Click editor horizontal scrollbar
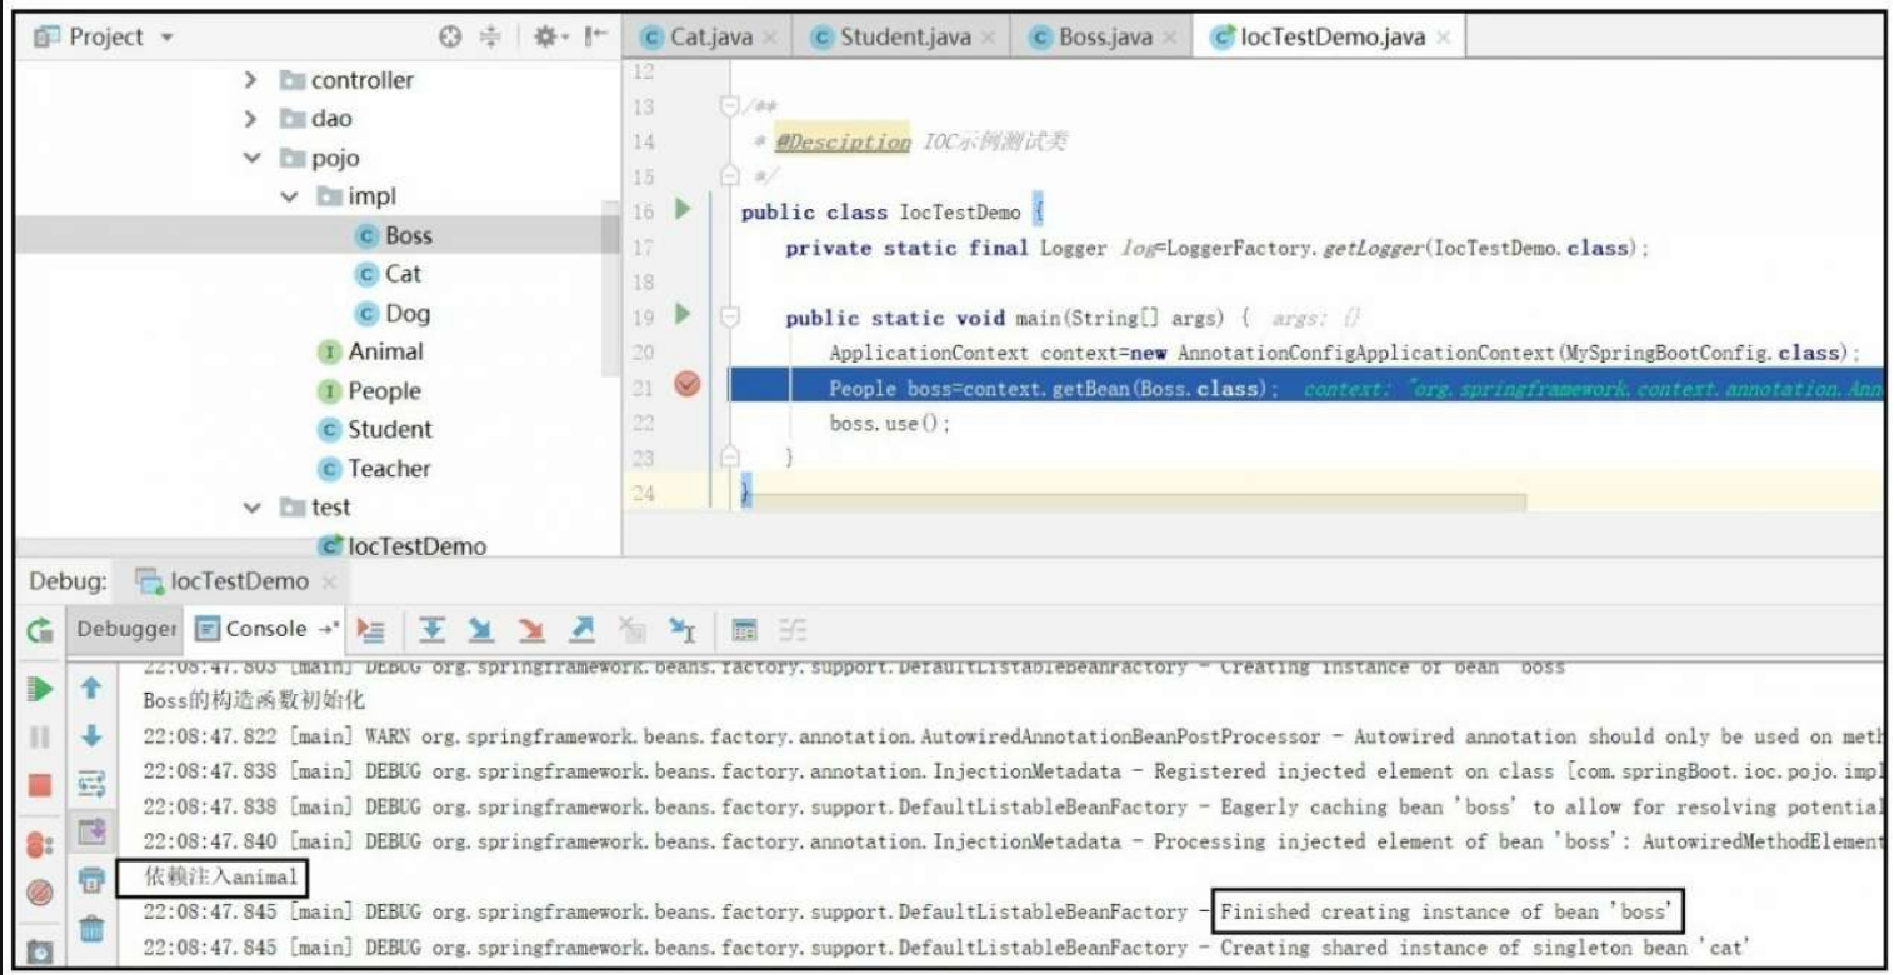 click(x=1140, y=500)
